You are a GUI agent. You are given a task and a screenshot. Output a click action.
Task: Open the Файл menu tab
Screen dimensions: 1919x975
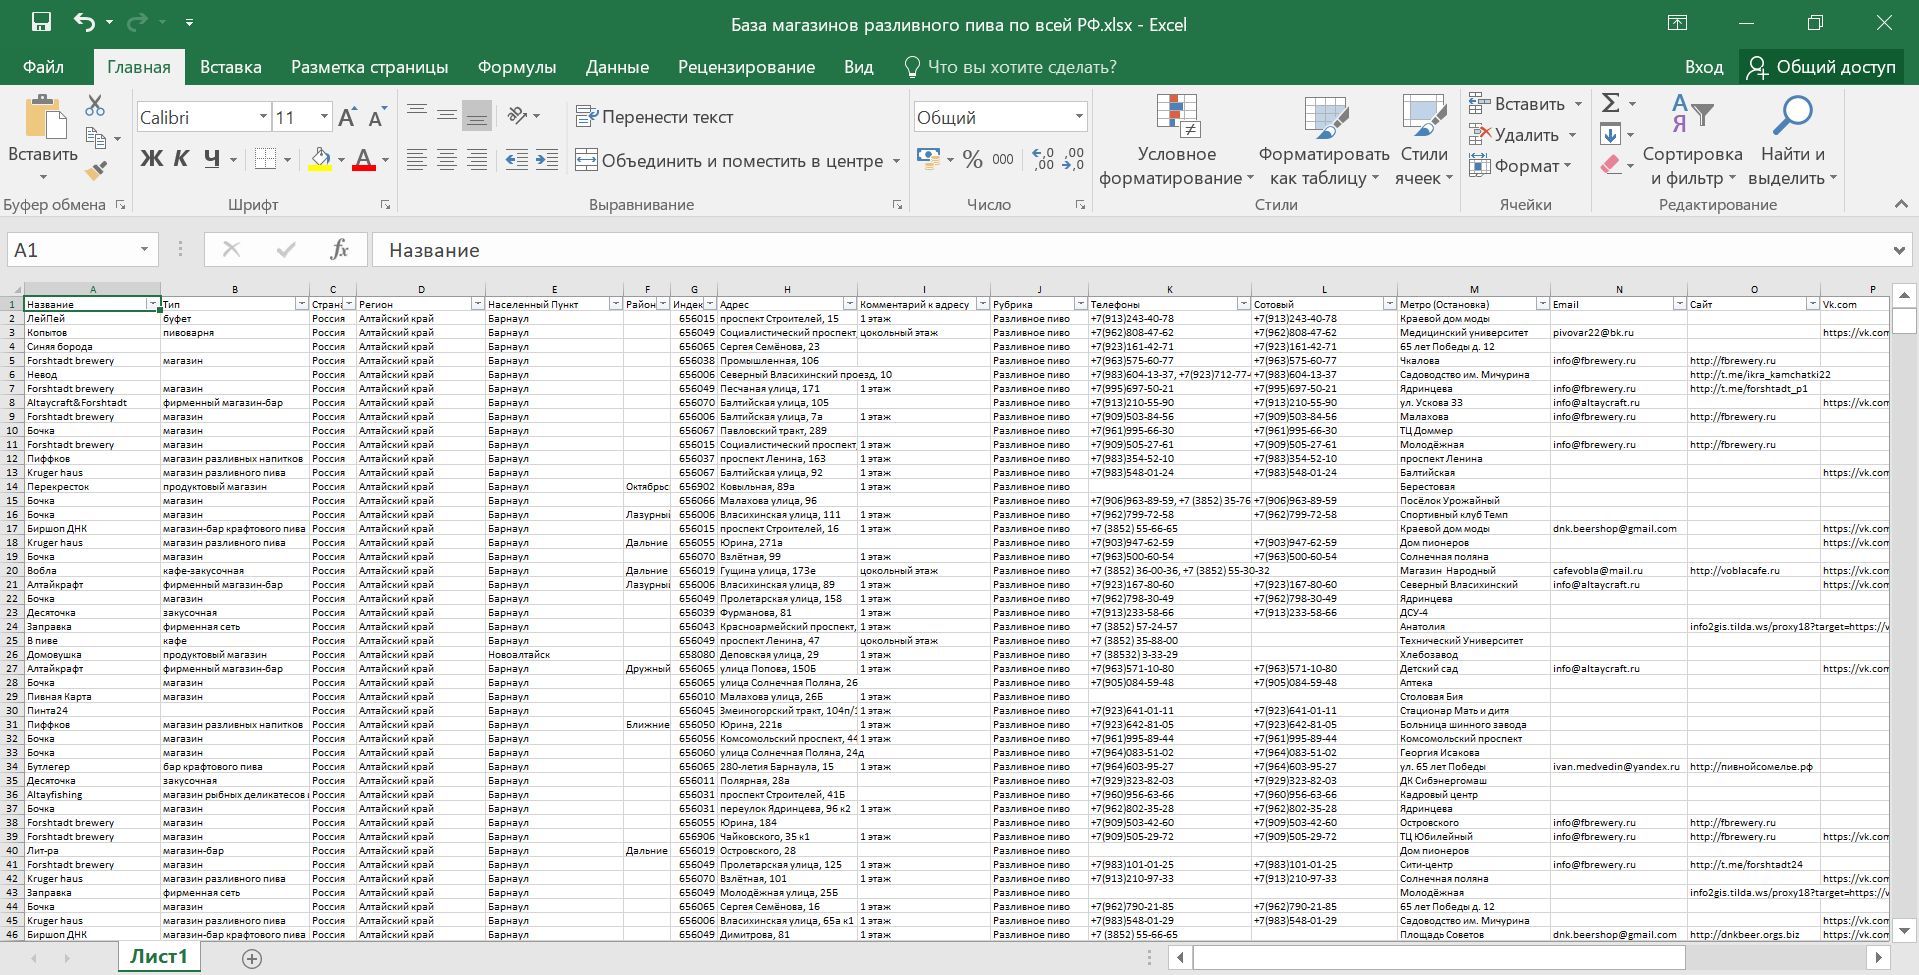click(43, 67)
